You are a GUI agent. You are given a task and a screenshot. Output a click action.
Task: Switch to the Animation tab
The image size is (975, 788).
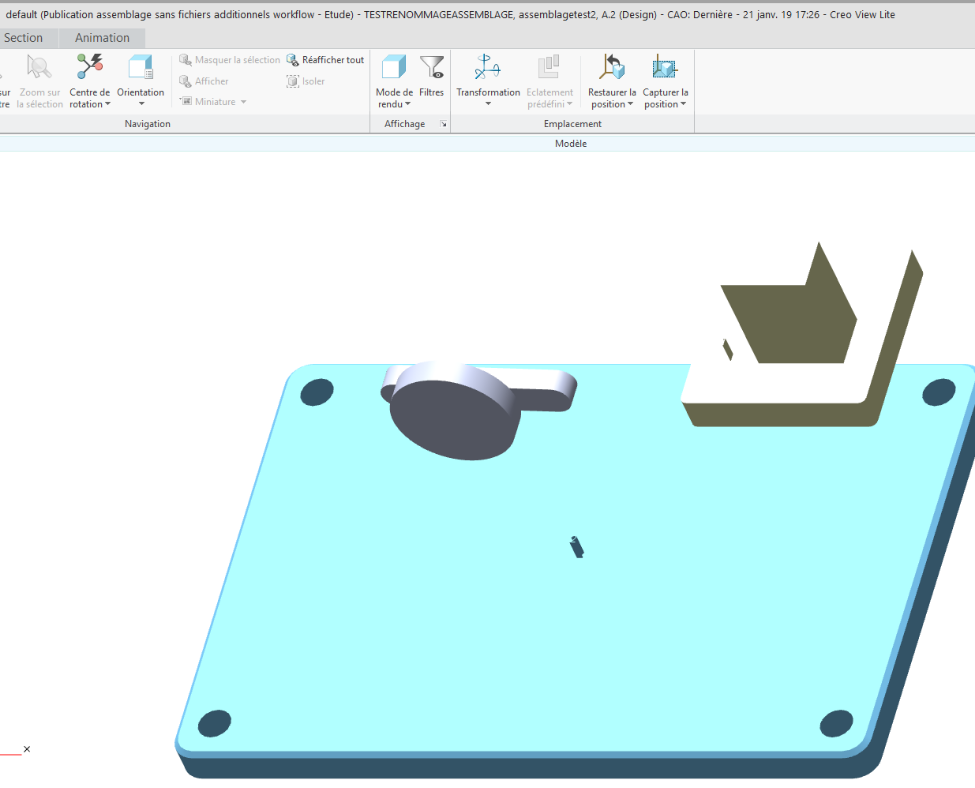click(103, 37)
